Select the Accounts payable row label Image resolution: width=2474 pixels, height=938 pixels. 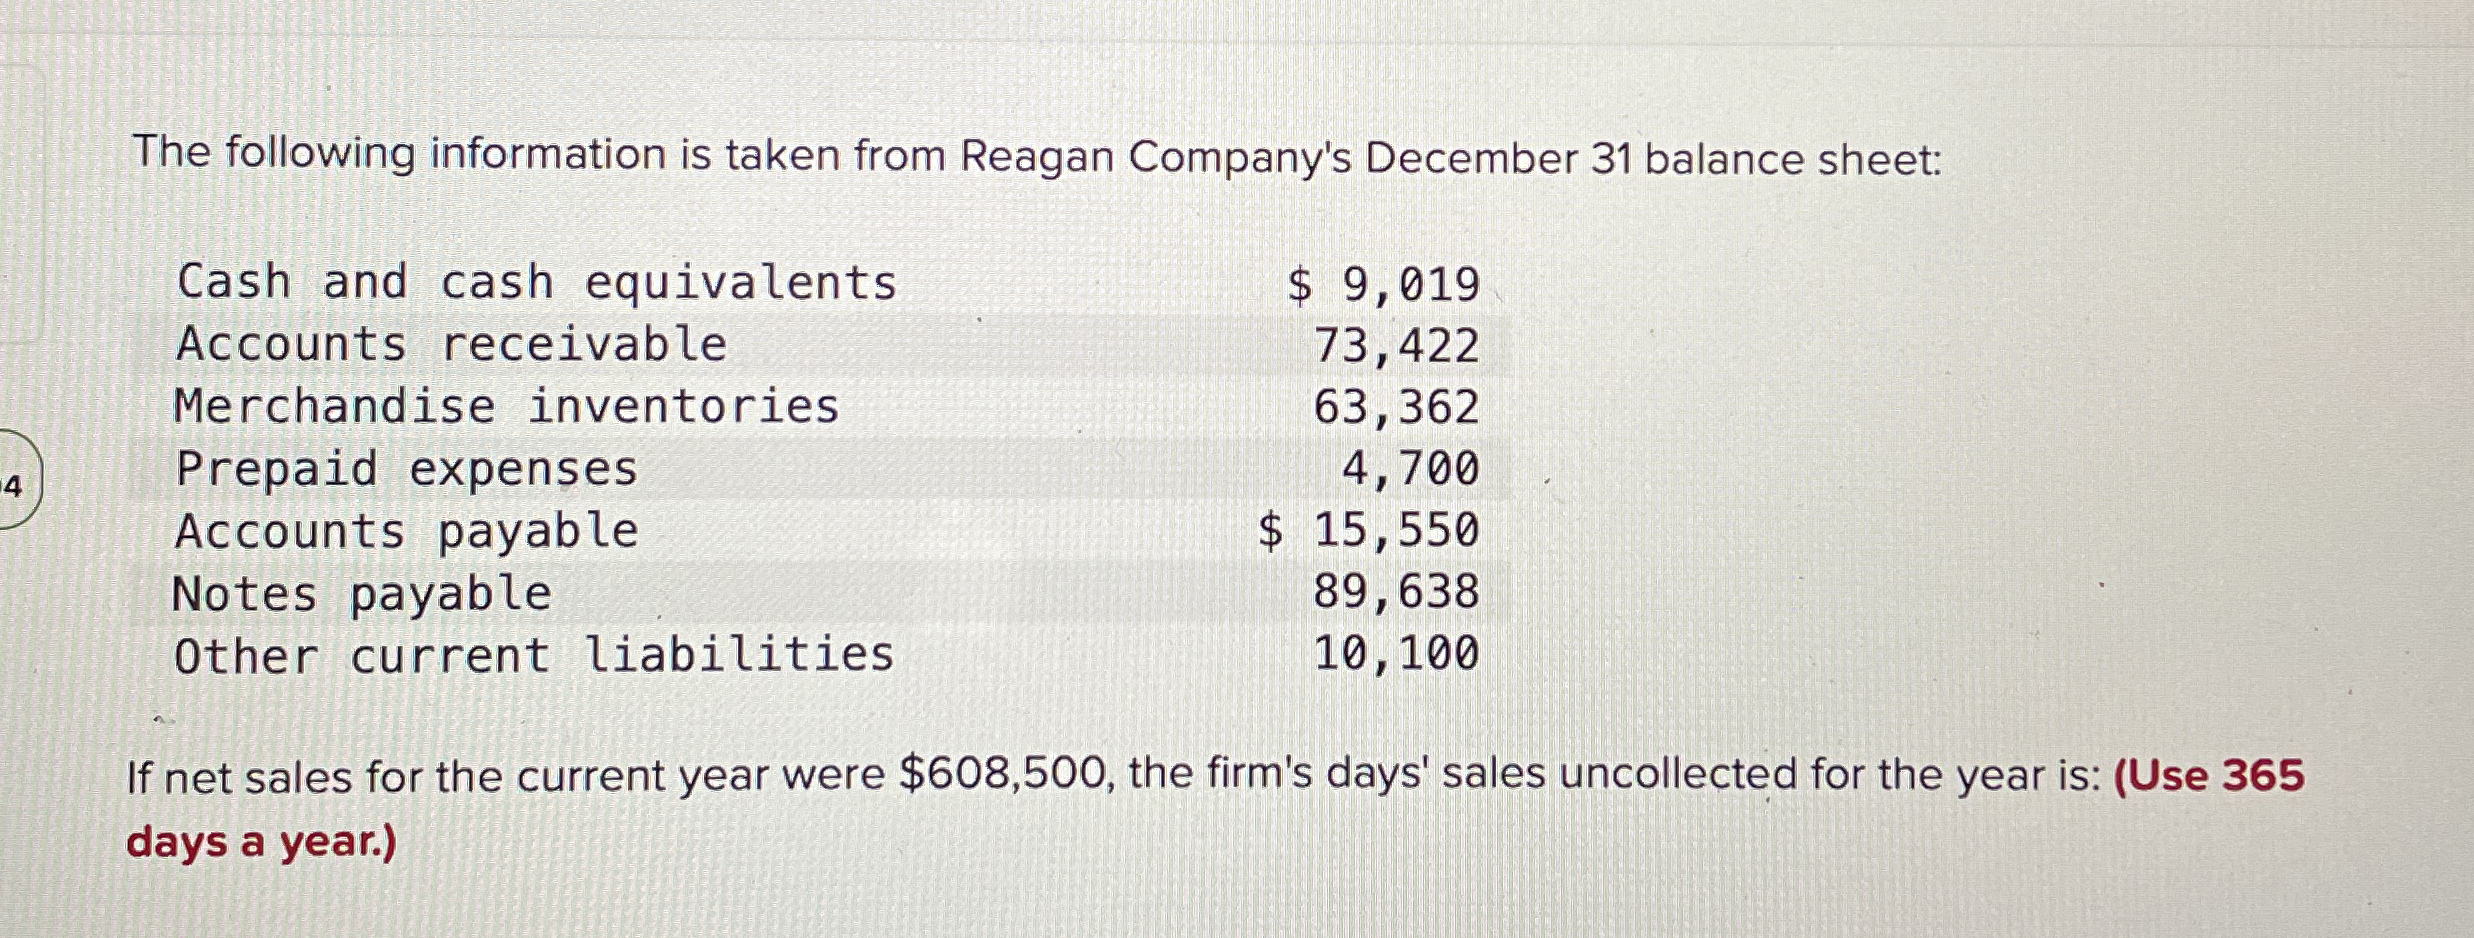(406, 531)
